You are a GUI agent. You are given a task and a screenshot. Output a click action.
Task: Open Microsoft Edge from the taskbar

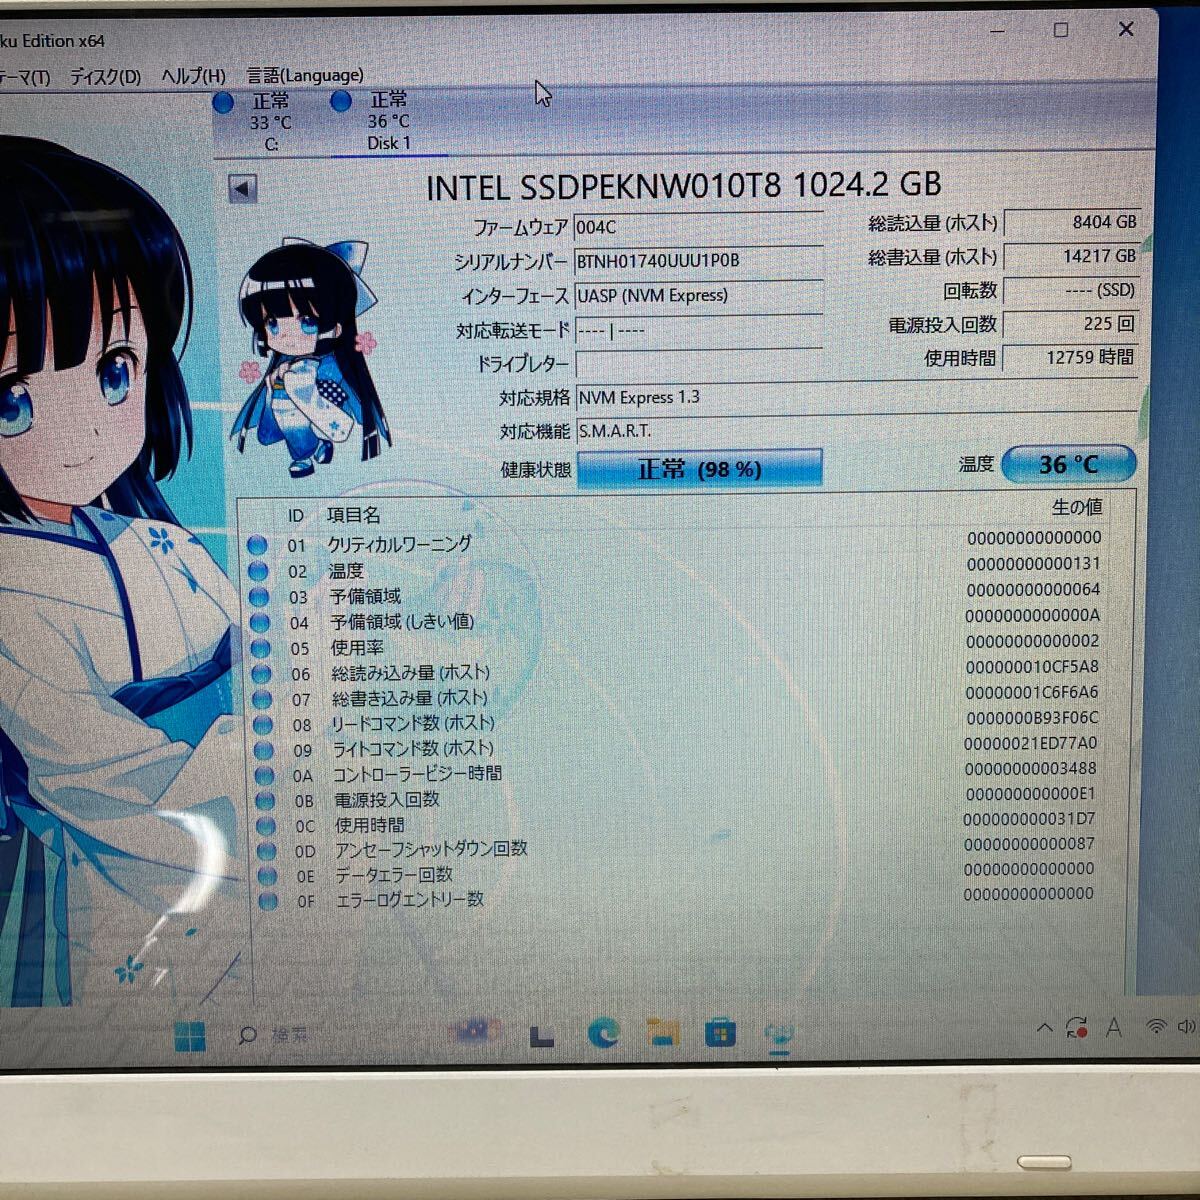602,1033
